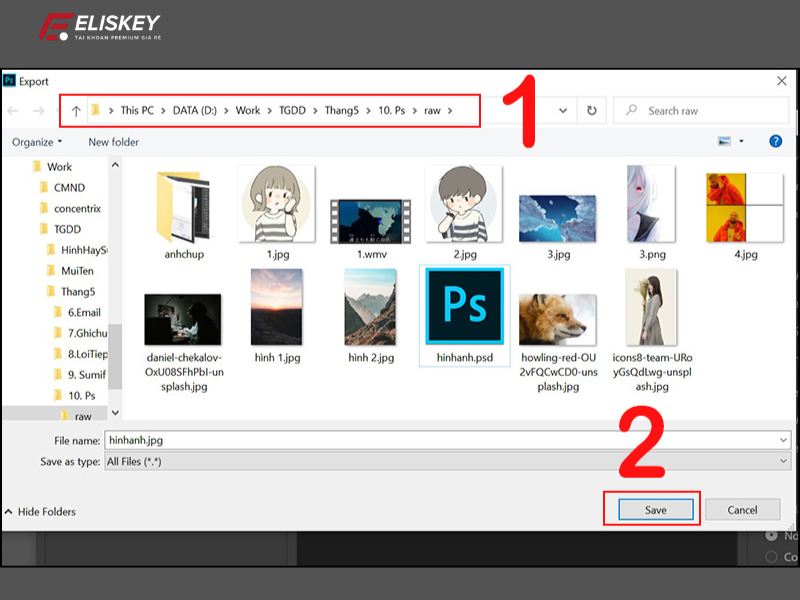
Task: Click the change view icon near Help
Action: pyautogui.click(x=723, y=142)
